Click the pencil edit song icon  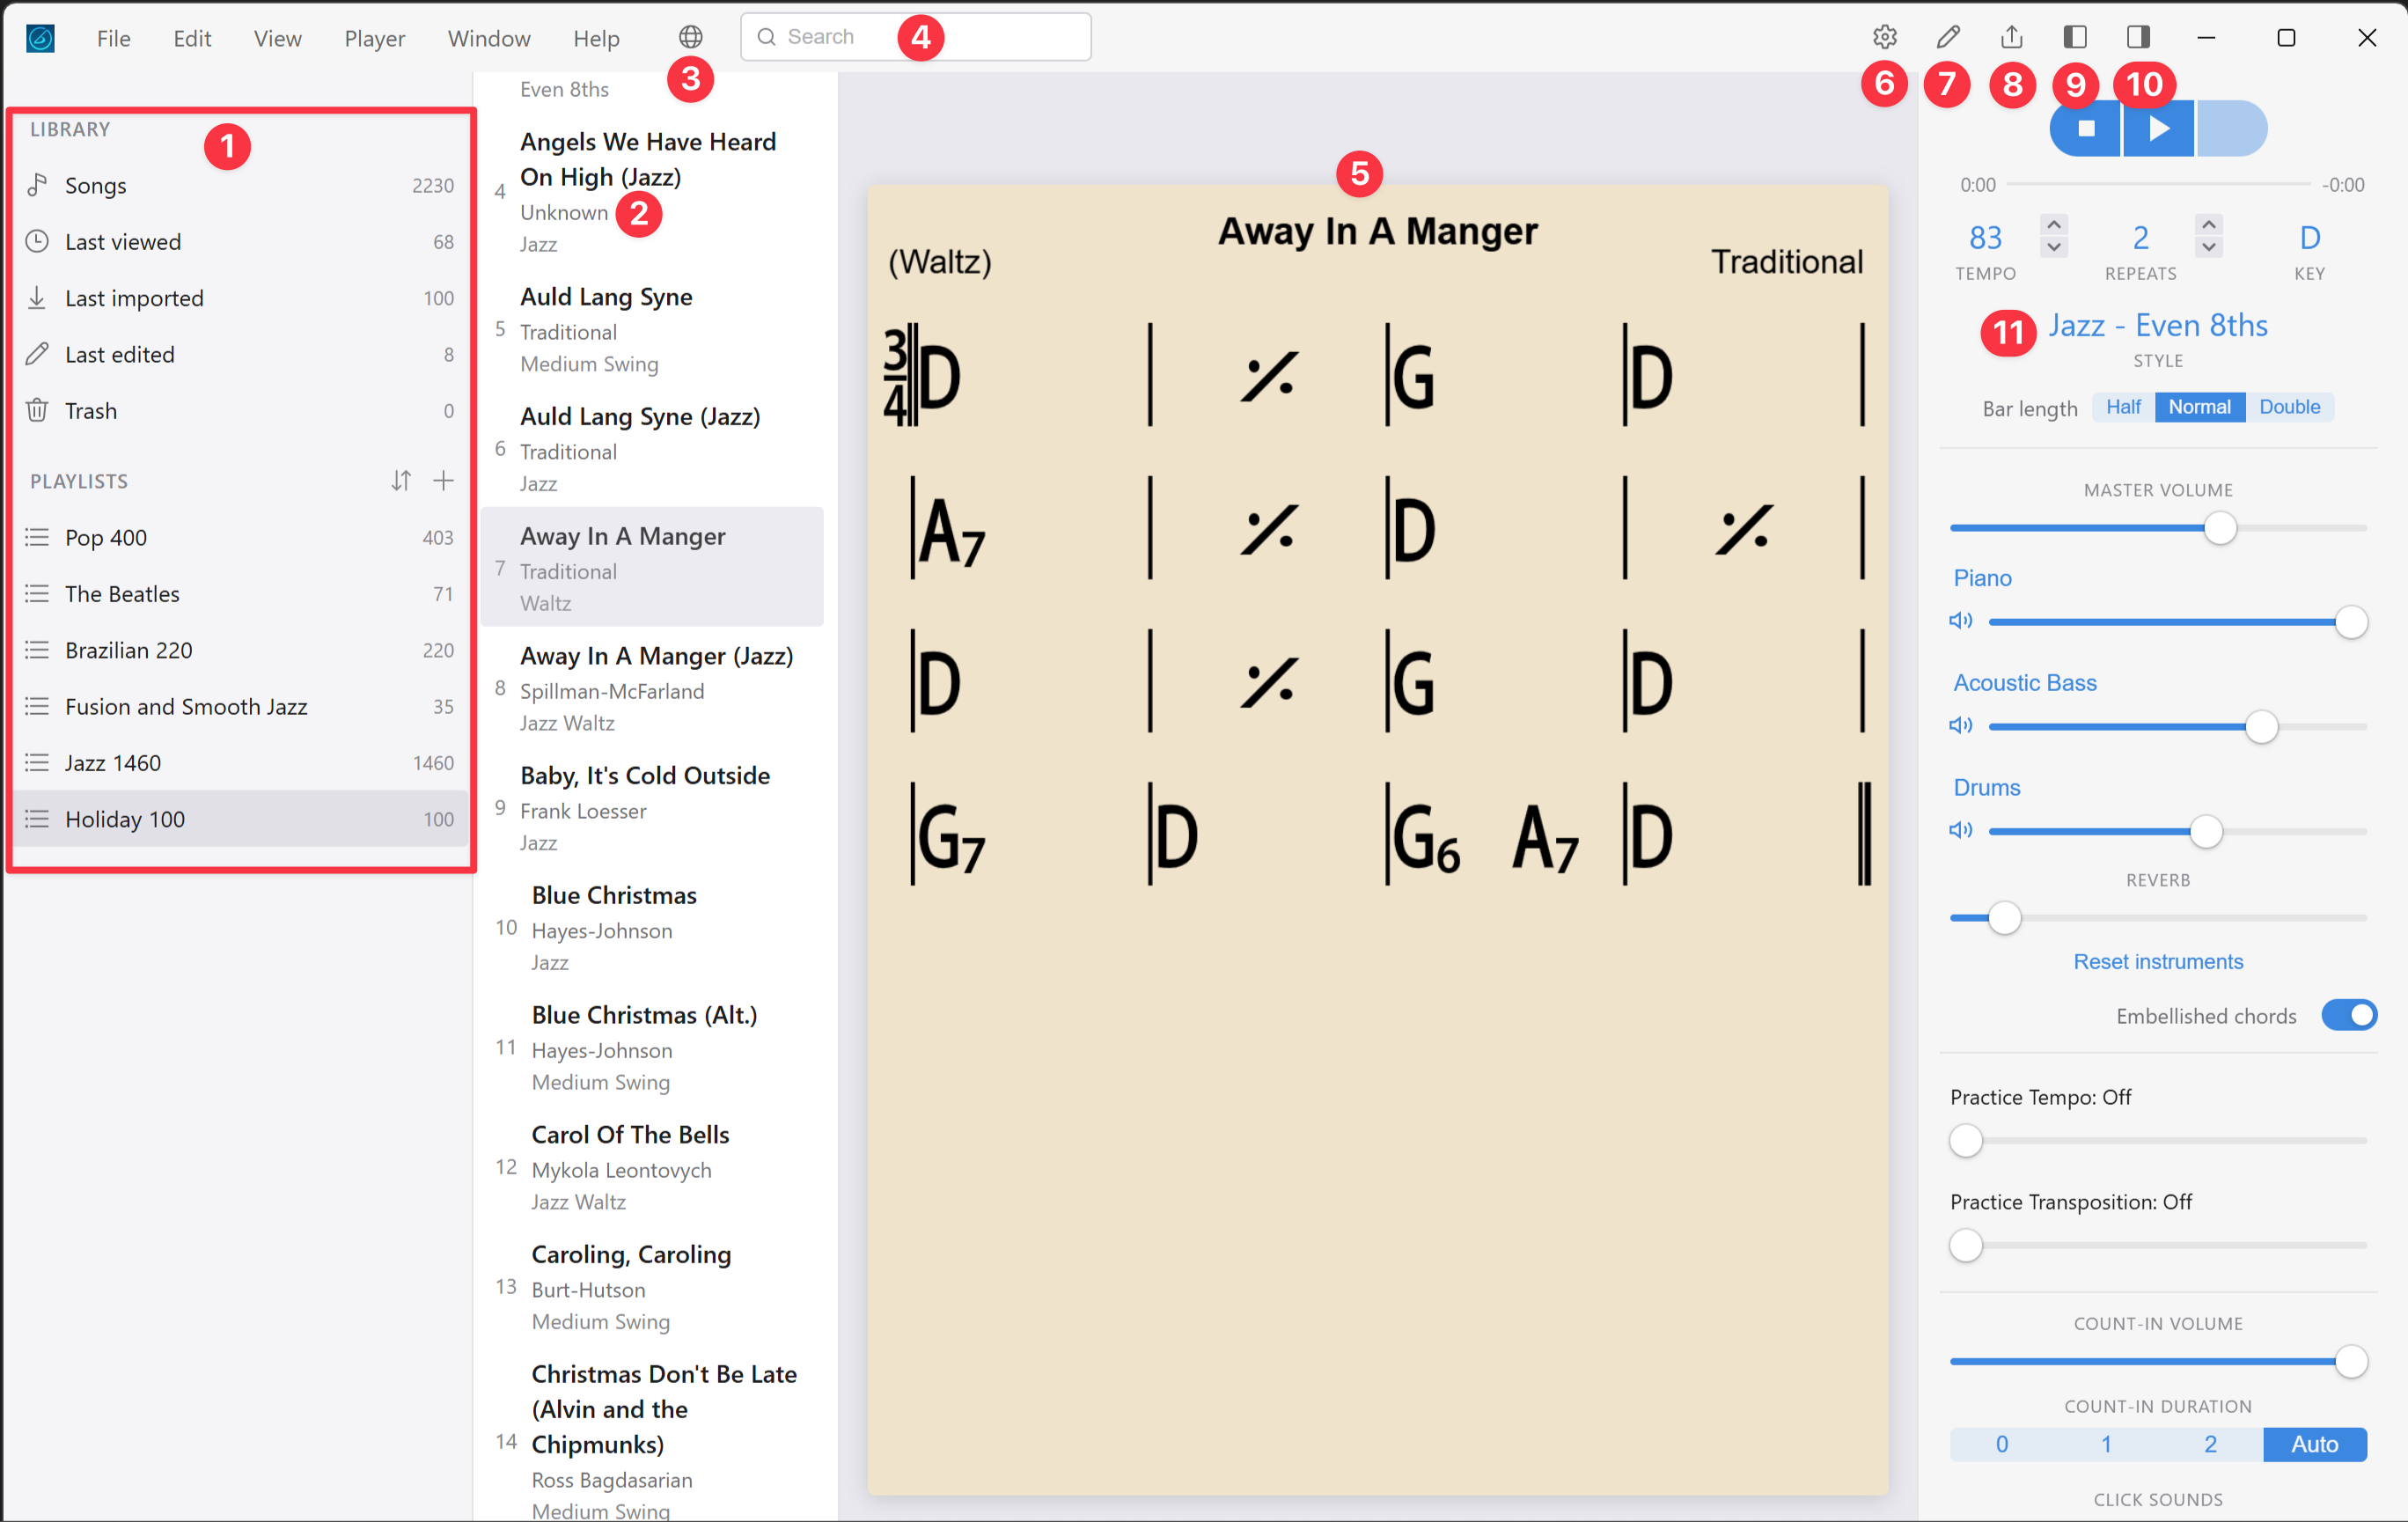pyautogui.click(x=1947, y=37)
